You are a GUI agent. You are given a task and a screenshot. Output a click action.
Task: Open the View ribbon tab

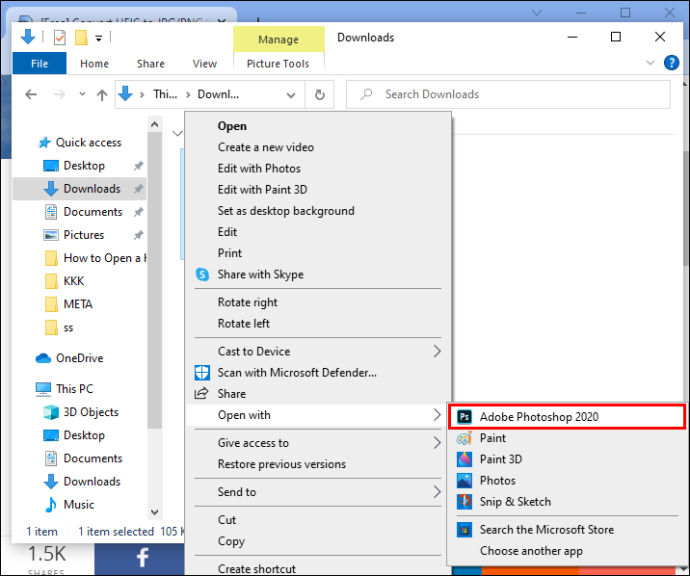click(x=205, y=64)
